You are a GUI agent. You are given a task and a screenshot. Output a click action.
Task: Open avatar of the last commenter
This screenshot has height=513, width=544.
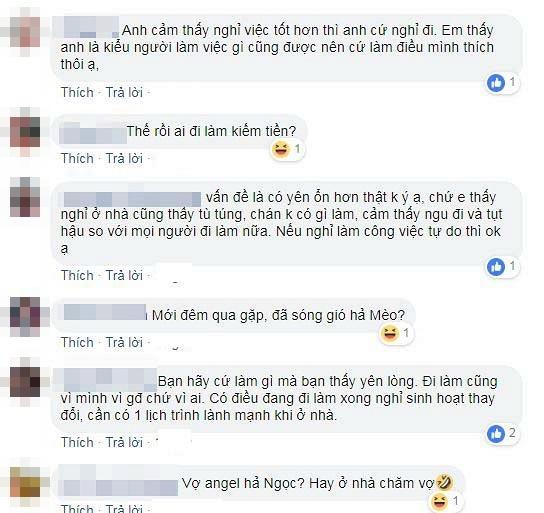tap(25, 482)
